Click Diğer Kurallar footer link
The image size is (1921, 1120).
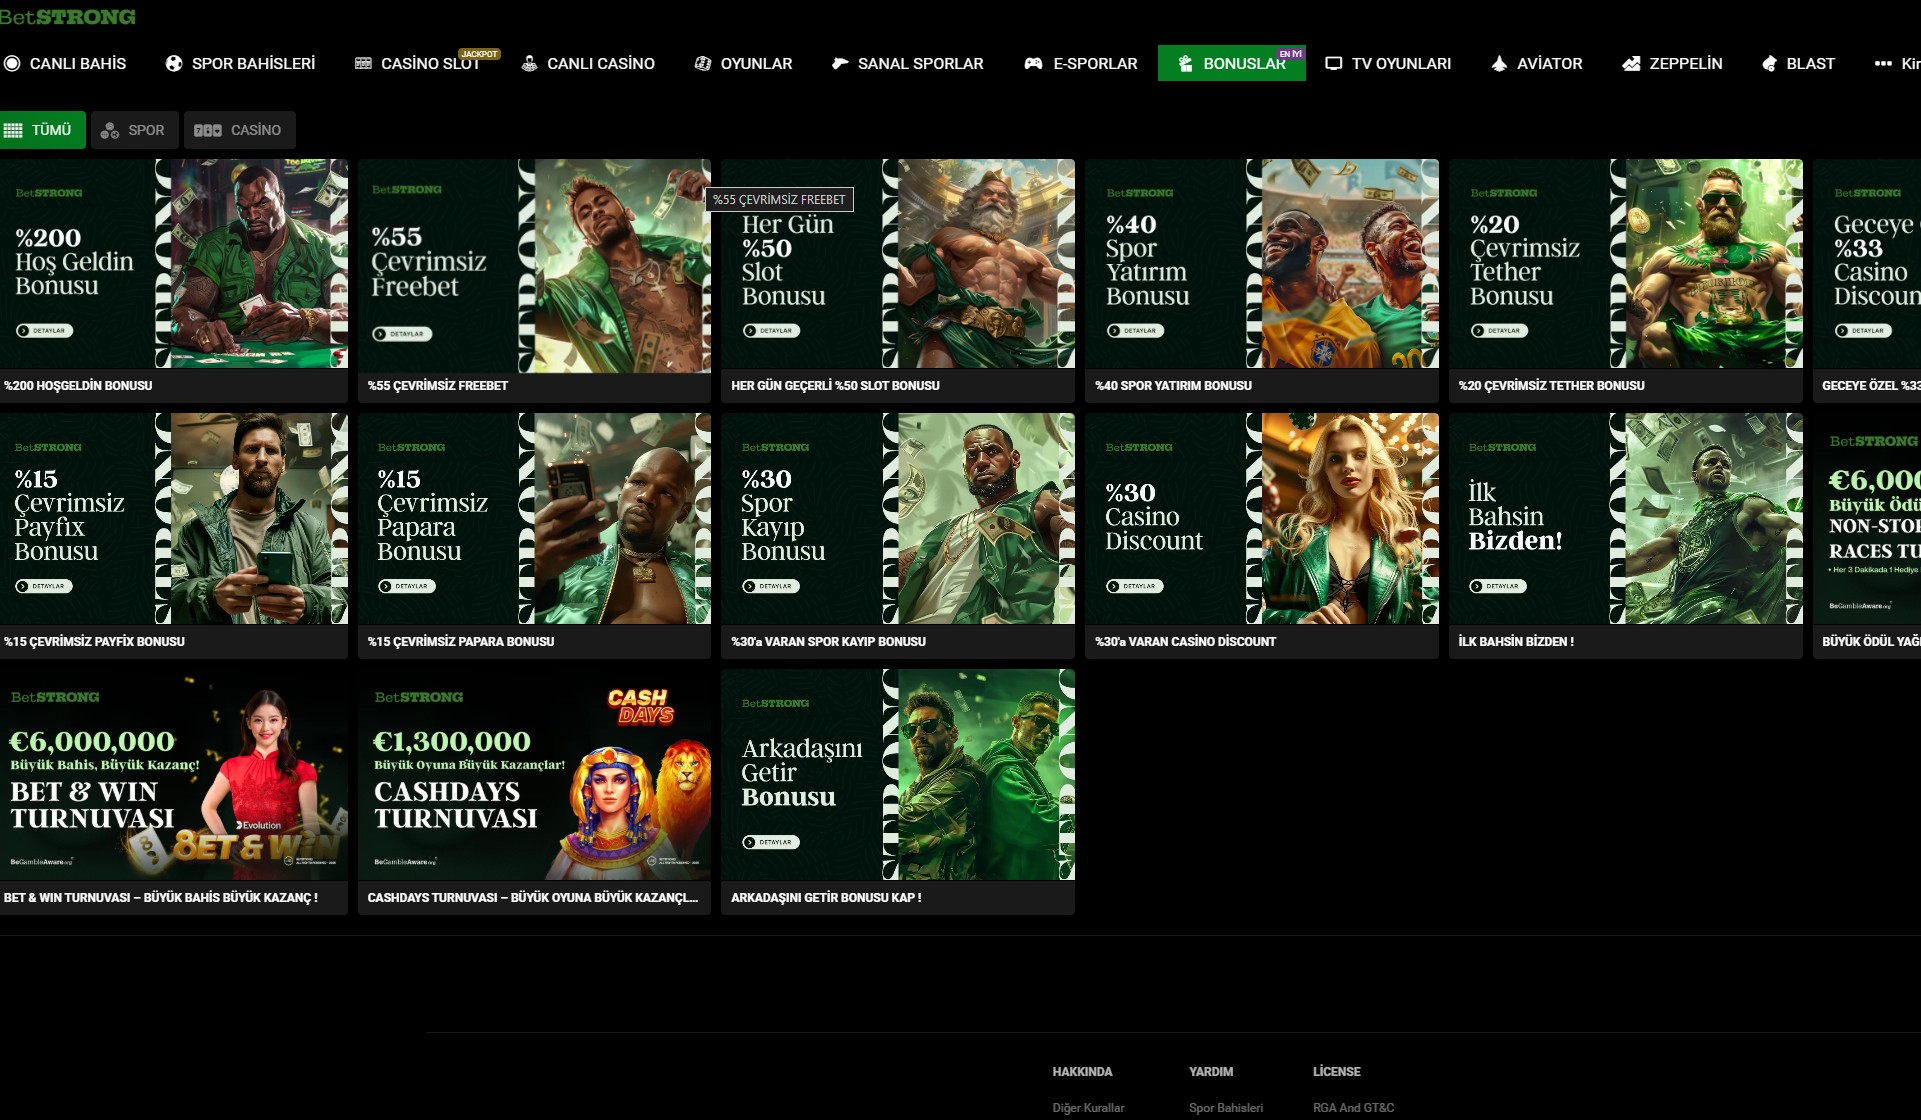click(x=1088, y=1108)
